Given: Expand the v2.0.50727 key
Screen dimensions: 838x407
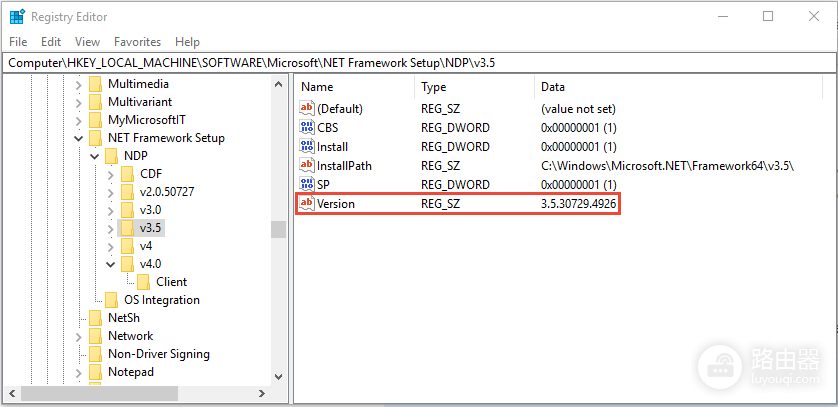Looking at the screenshot, I should tap(111, 192).
